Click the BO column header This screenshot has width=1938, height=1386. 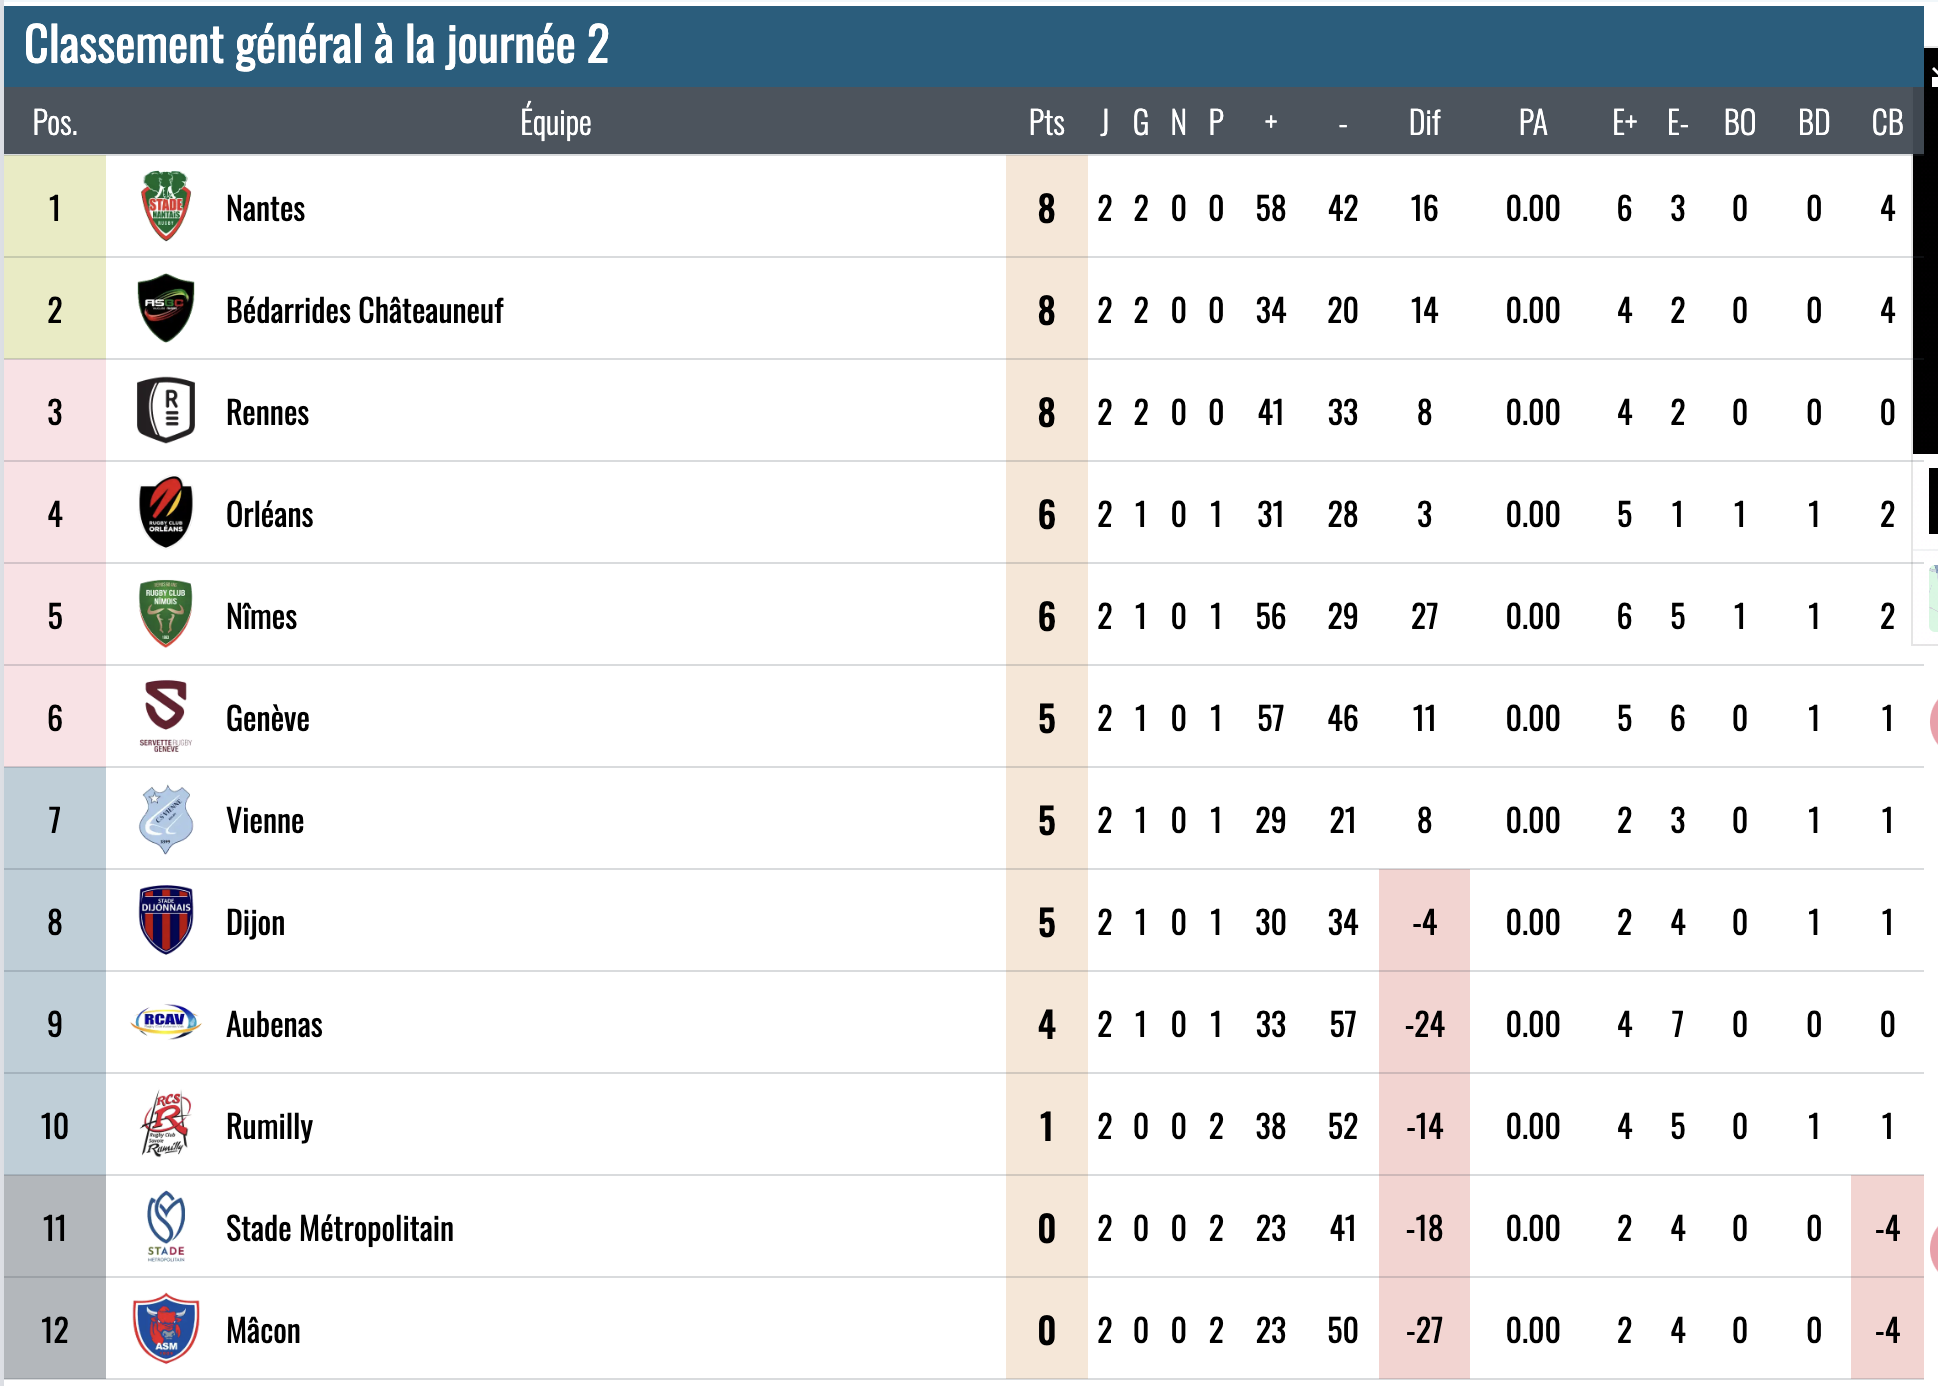pyautogui.click(x=1740, y=123)
